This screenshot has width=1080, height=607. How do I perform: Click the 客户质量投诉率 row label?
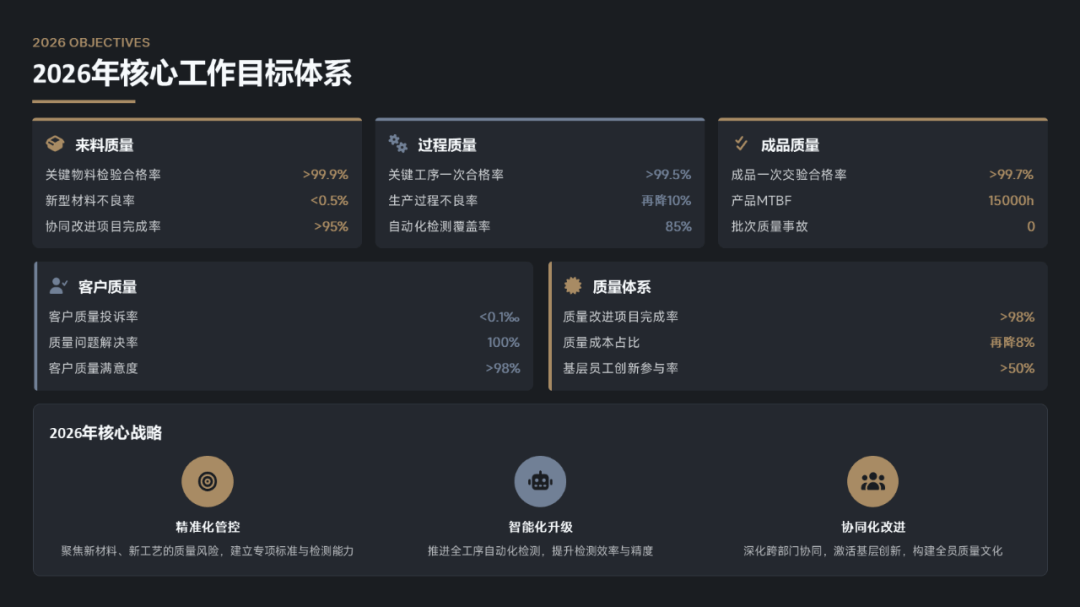point(93,317)
